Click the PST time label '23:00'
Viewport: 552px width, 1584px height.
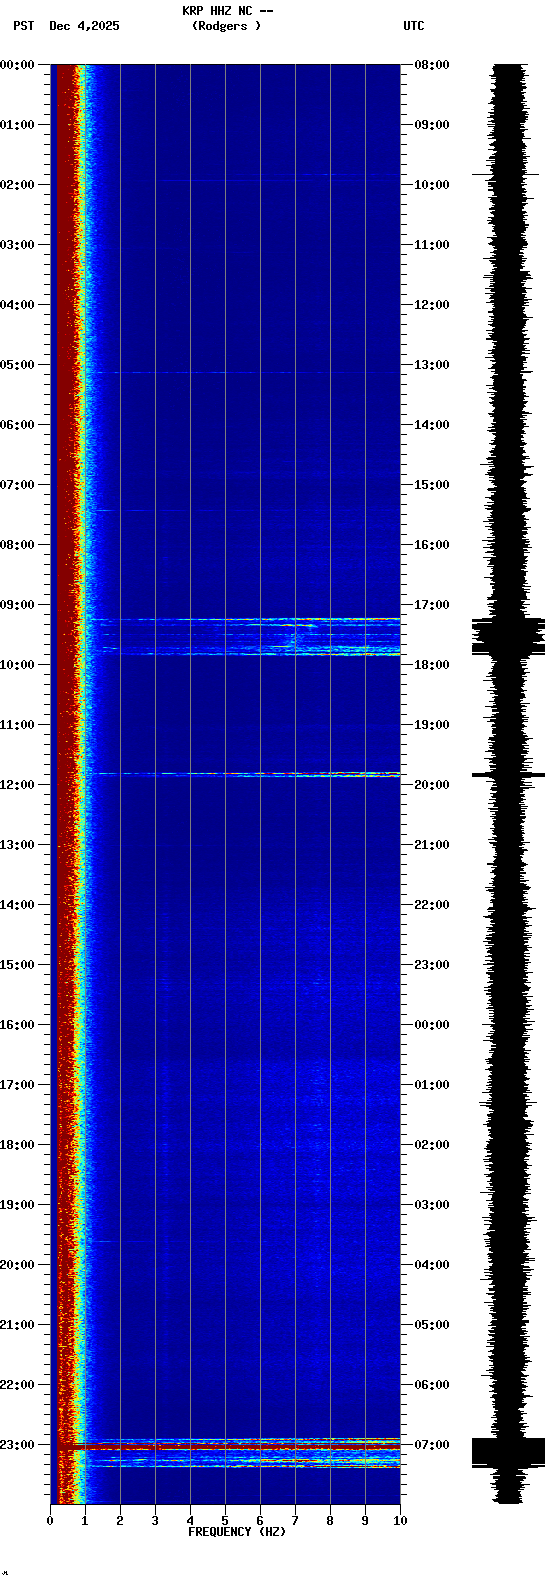[x=17, y=1445]
